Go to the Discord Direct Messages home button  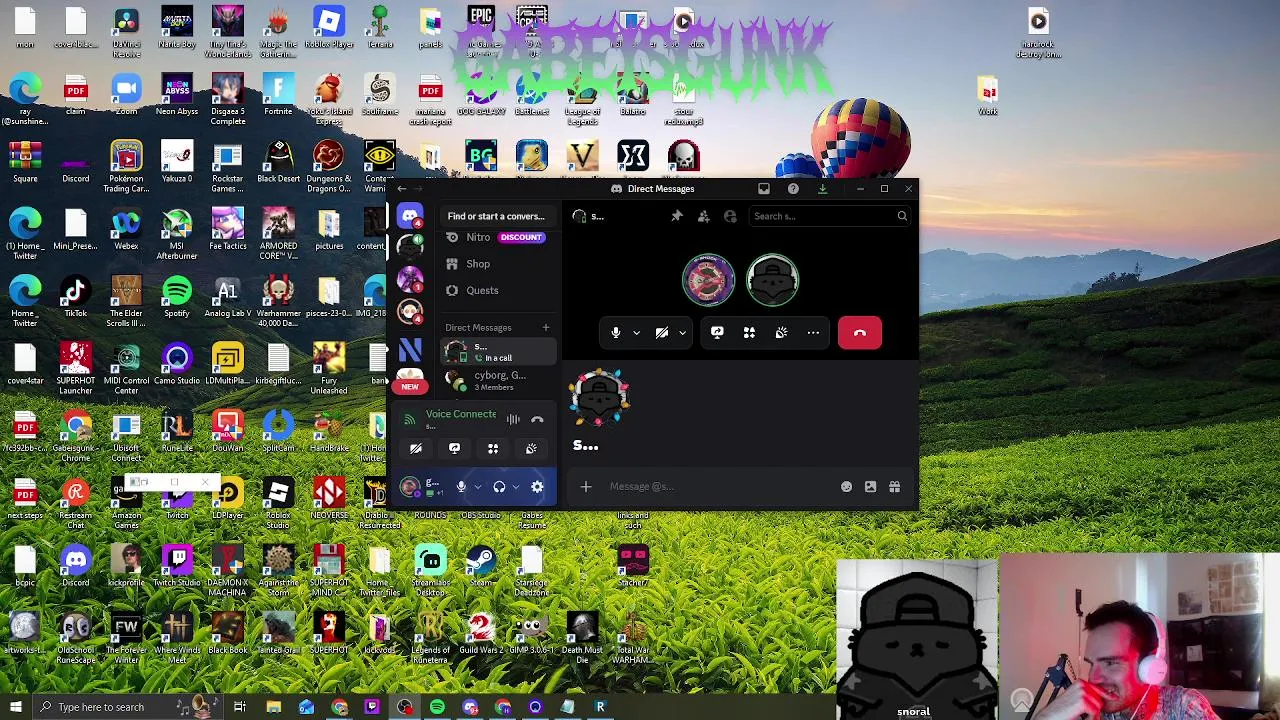pos(410,216)
